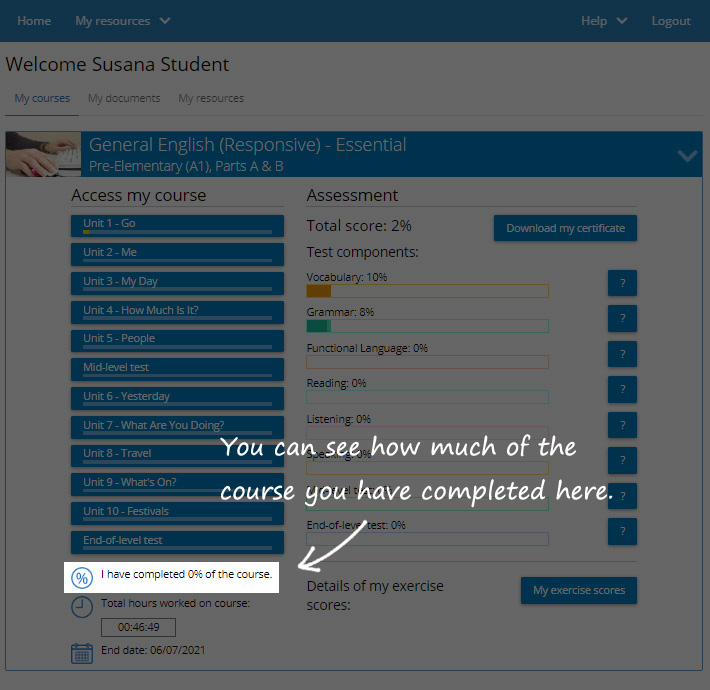Click the total hours worked time field
The width and height of the screenshot is (710, 690).
(138, 628)
